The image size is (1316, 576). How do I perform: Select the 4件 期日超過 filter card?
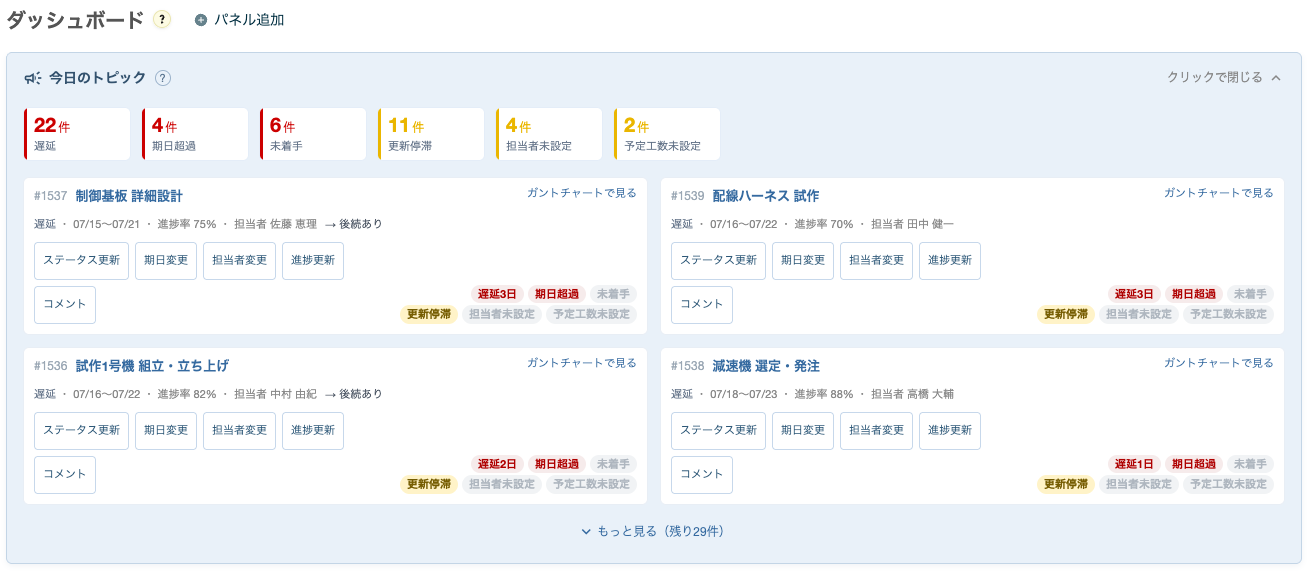pos(195,134)
